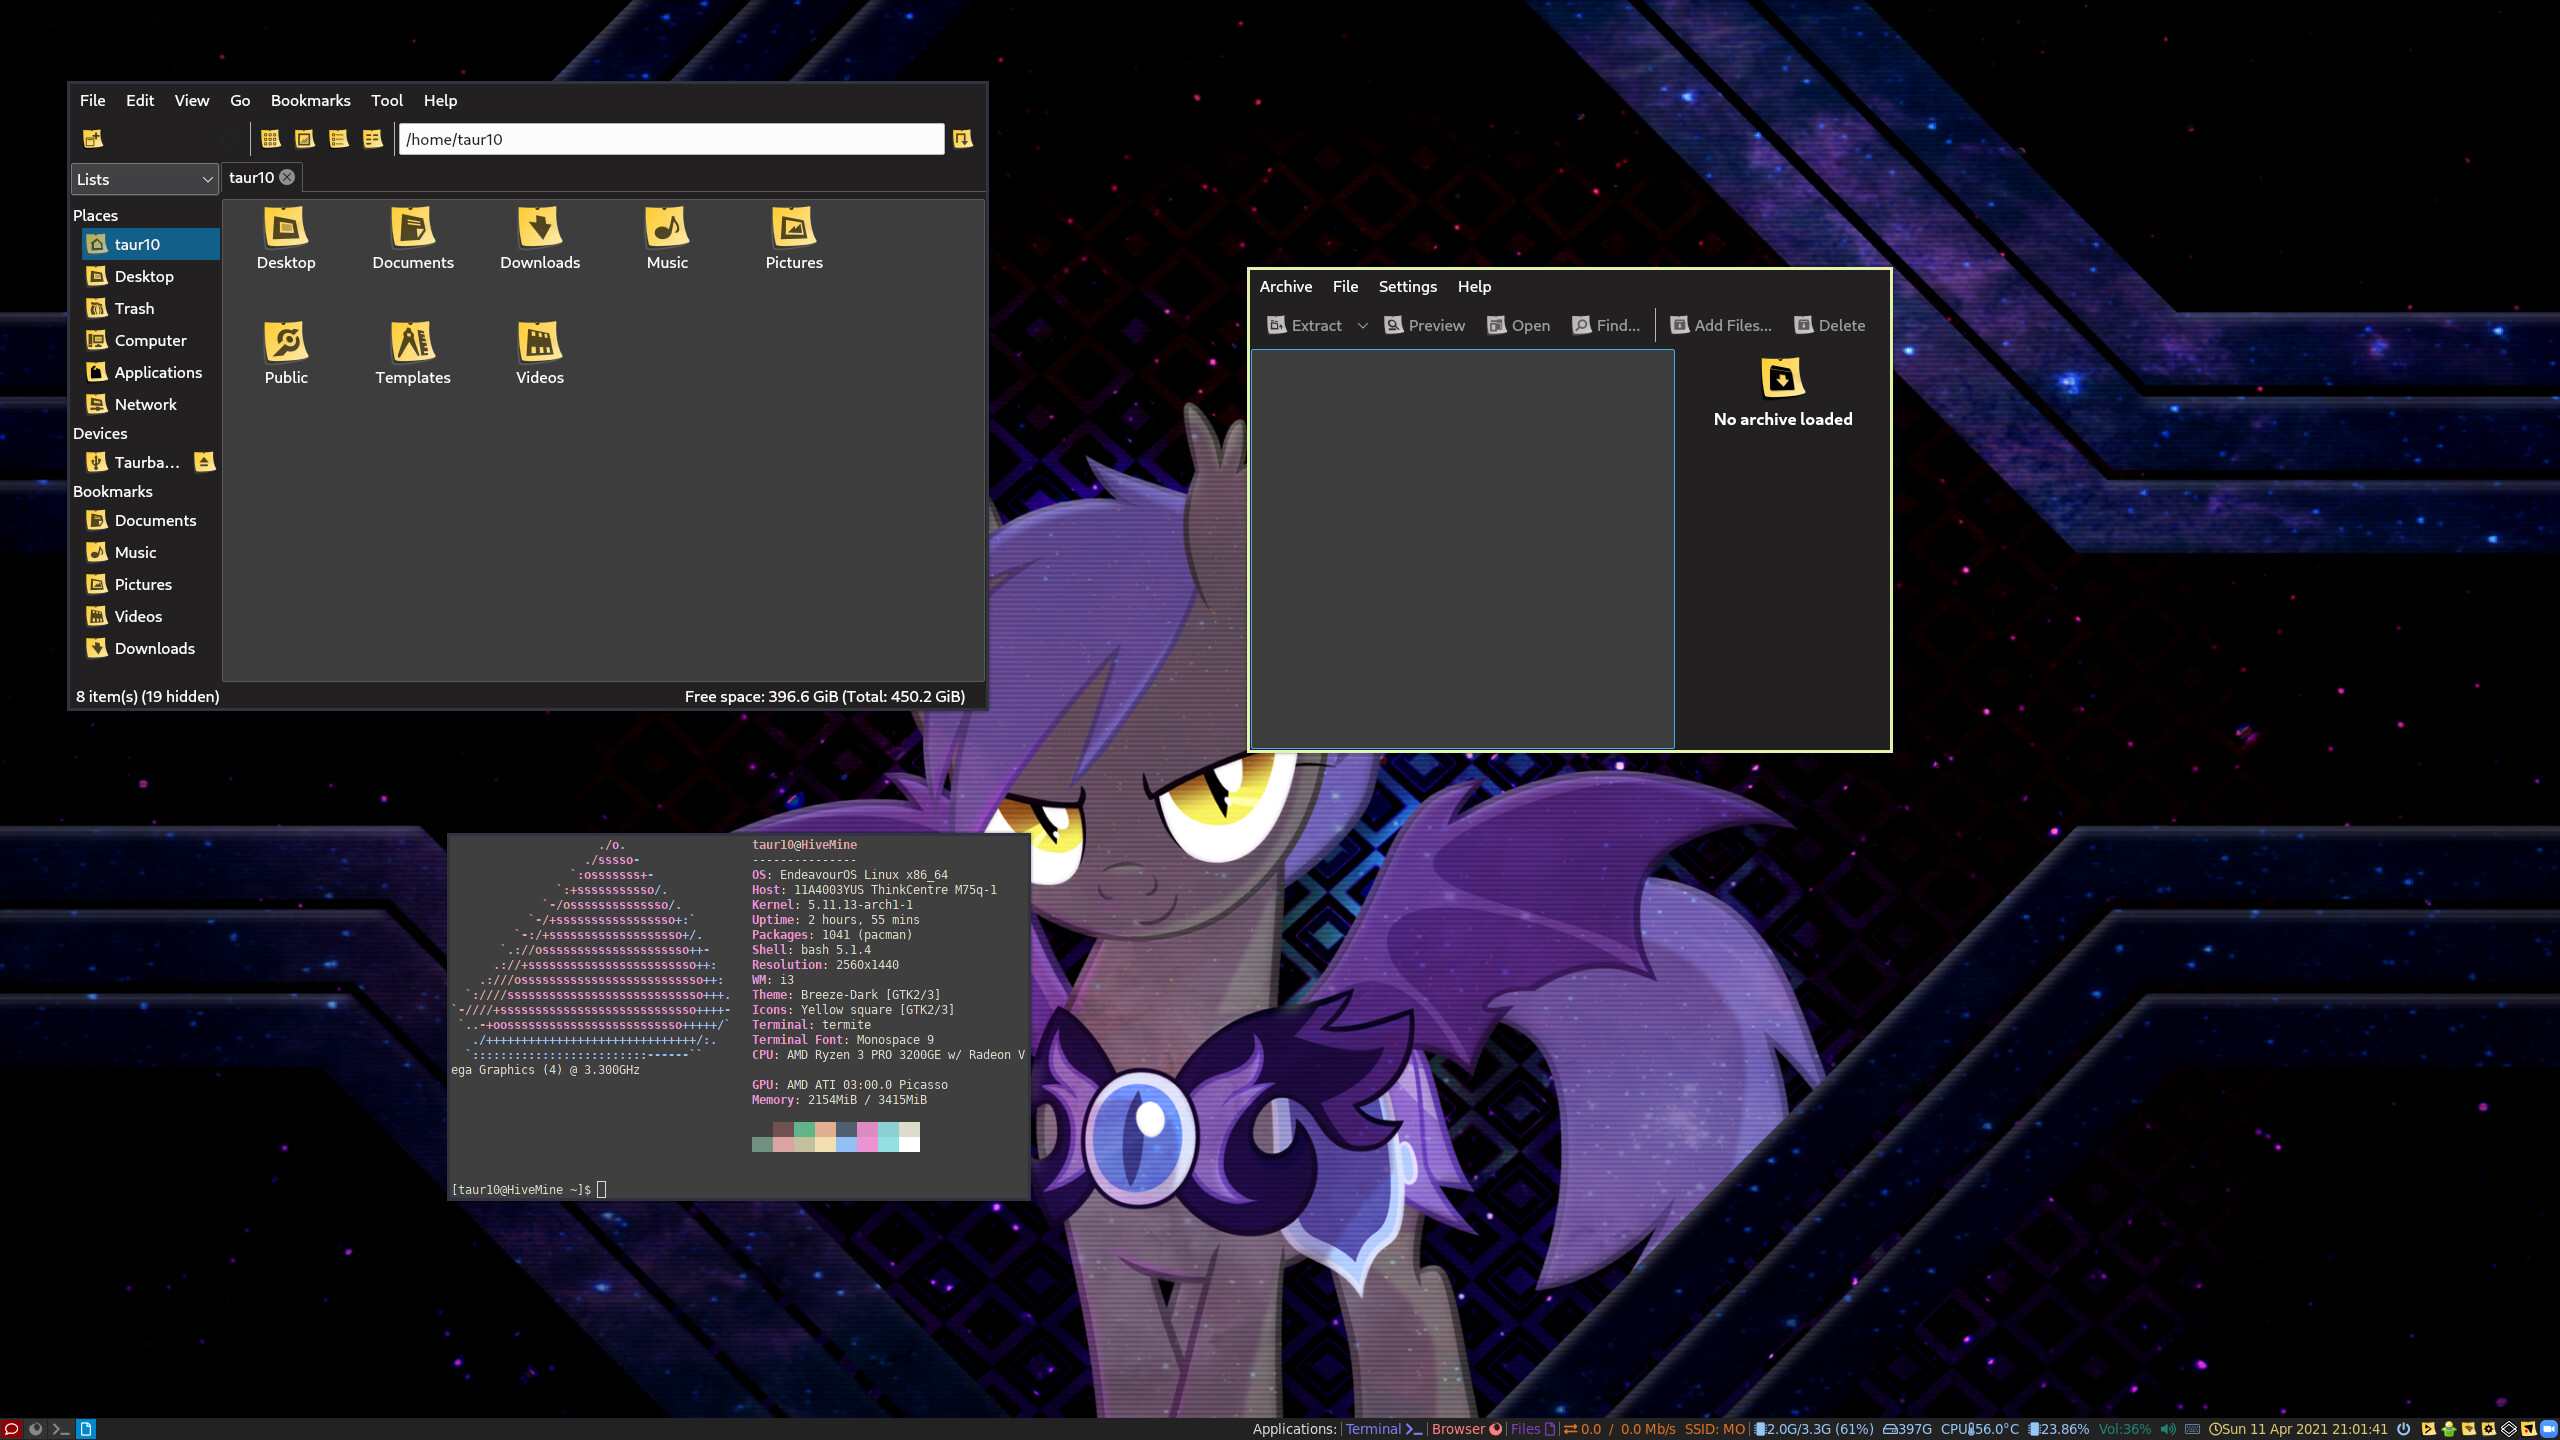Click the keyboard icon in status bar
The image size is (2560, 1440).
pyautogui.click(x=2192, y=1429)
